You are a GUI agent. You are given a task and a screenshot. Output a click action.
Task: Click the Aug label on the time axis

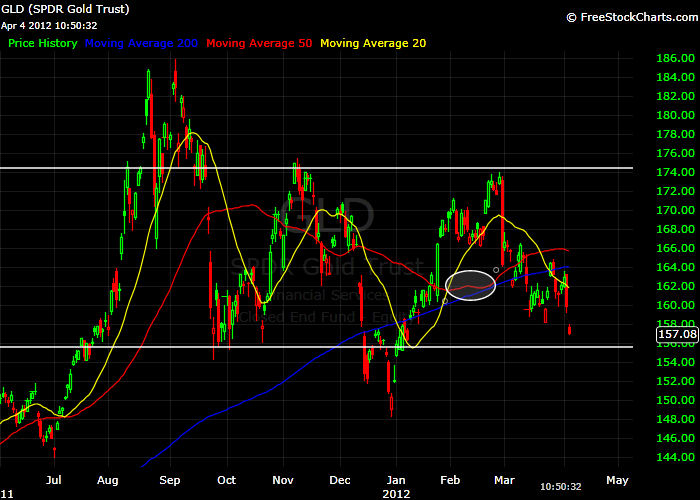(110, 479)
